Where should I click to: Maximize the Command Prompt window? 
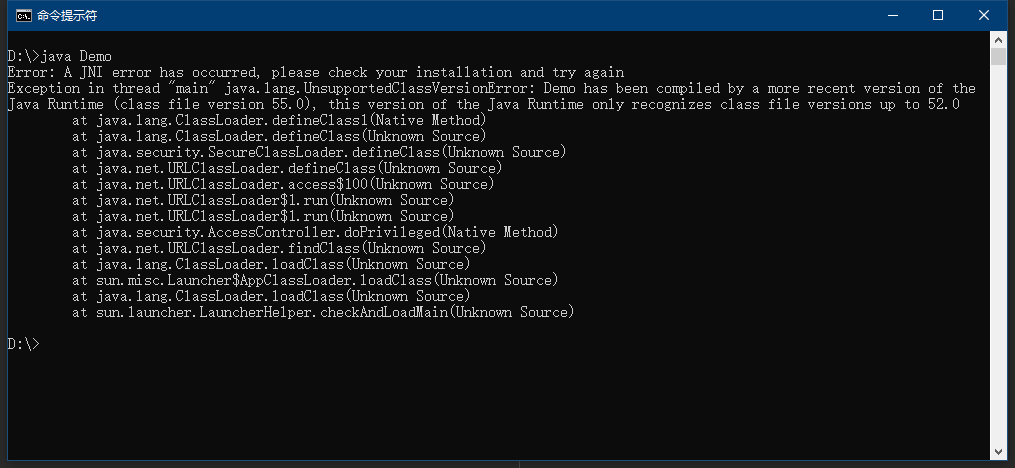tap(938, 16)
